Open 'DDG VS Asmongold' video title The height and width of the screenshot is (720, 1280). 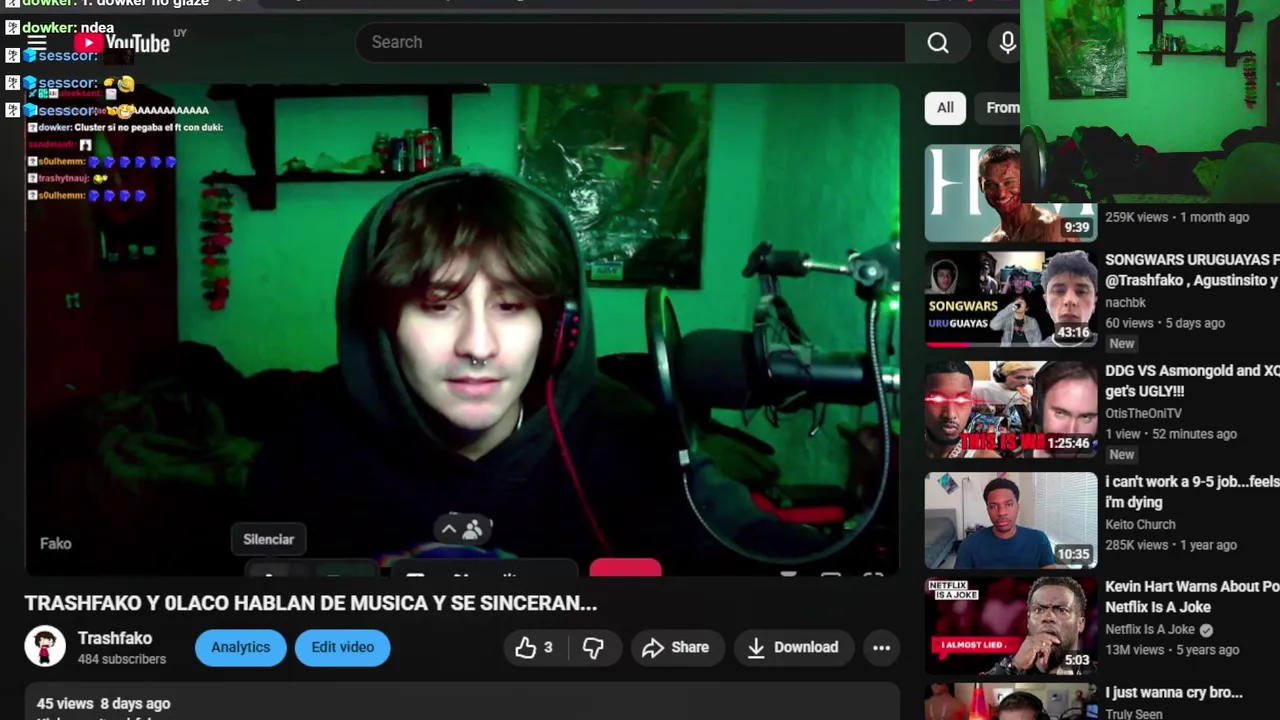1192,381
